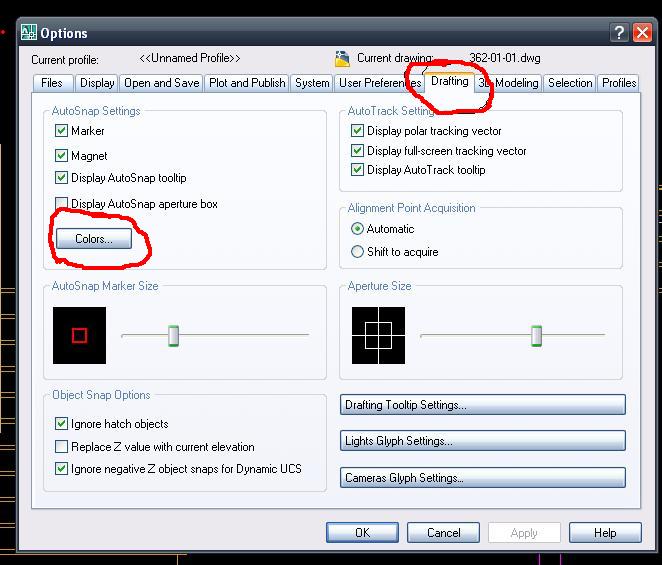Click the Aperture Size slider handle
The width and height of the screenshot is (662, 565).
point(536,336)
